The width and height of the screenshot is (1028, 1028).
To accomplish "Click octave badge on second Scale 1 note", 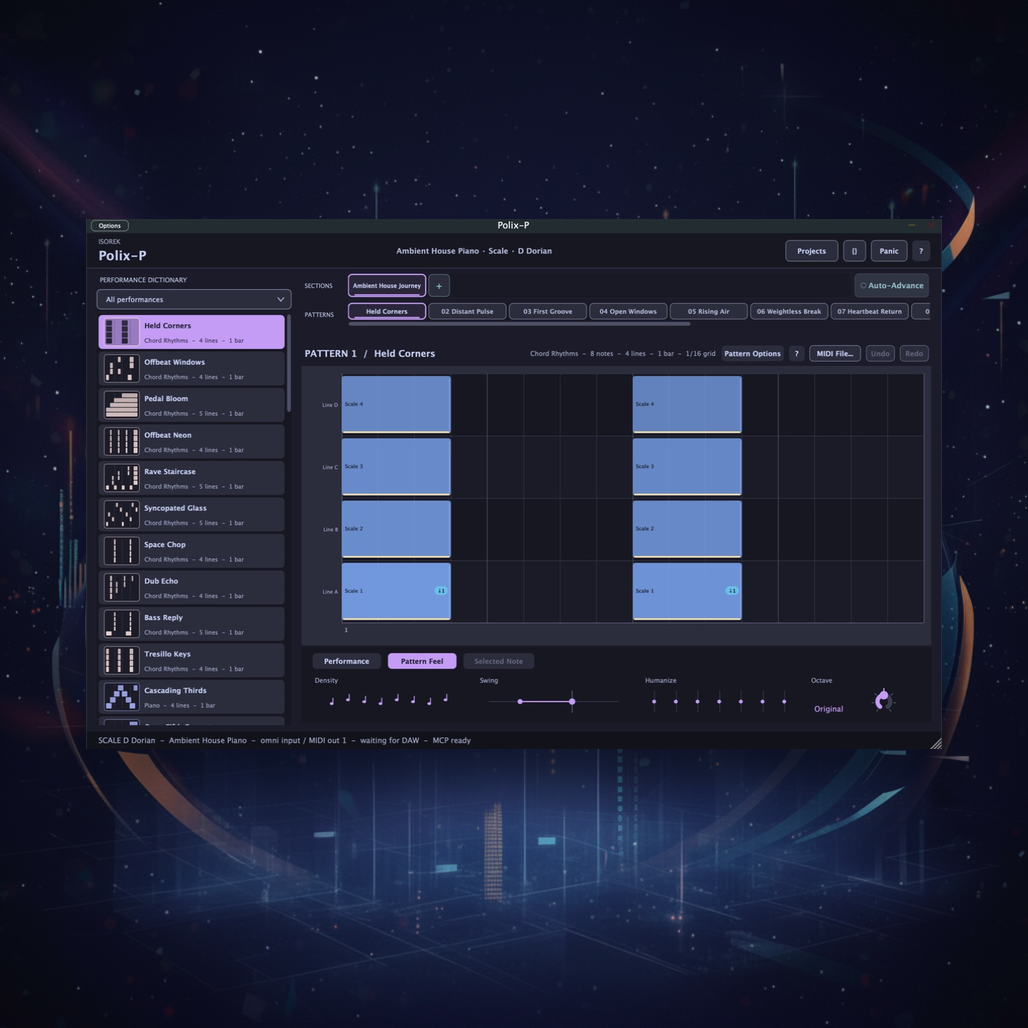I will click(x=732, y=591).
